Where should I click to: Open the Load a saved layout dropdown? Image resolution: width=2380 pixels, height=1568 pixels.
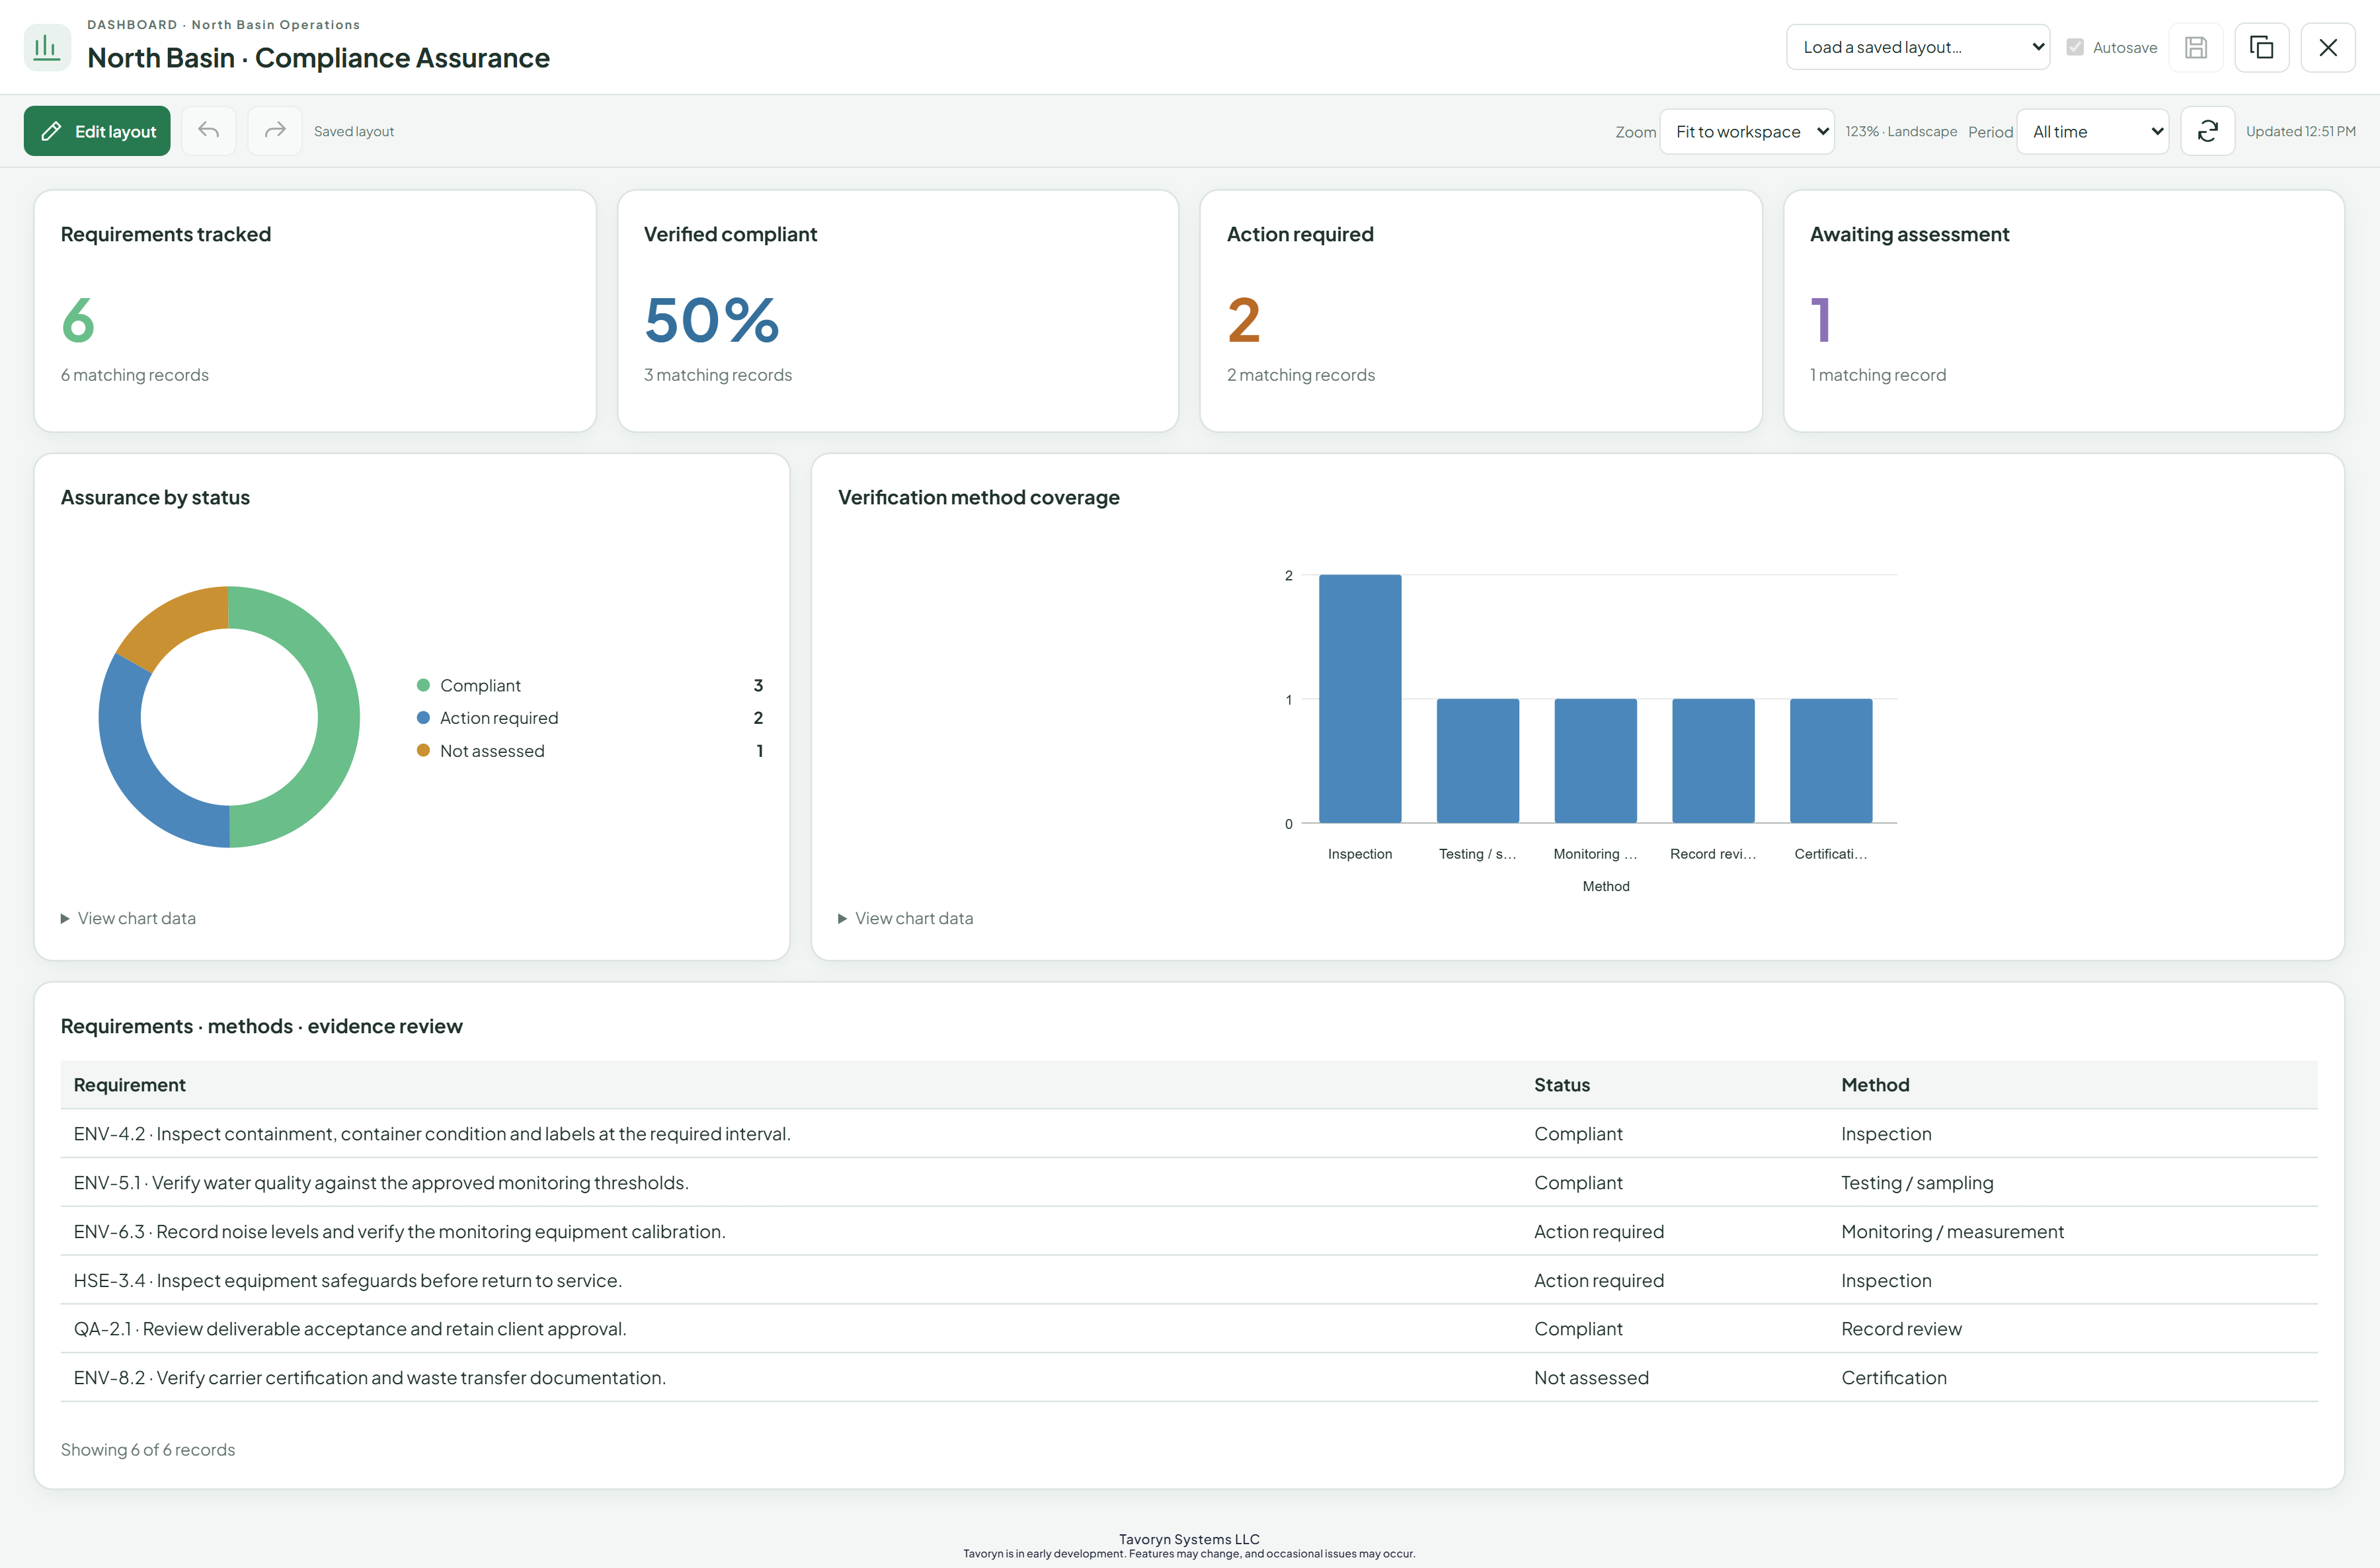point(1917,47)
